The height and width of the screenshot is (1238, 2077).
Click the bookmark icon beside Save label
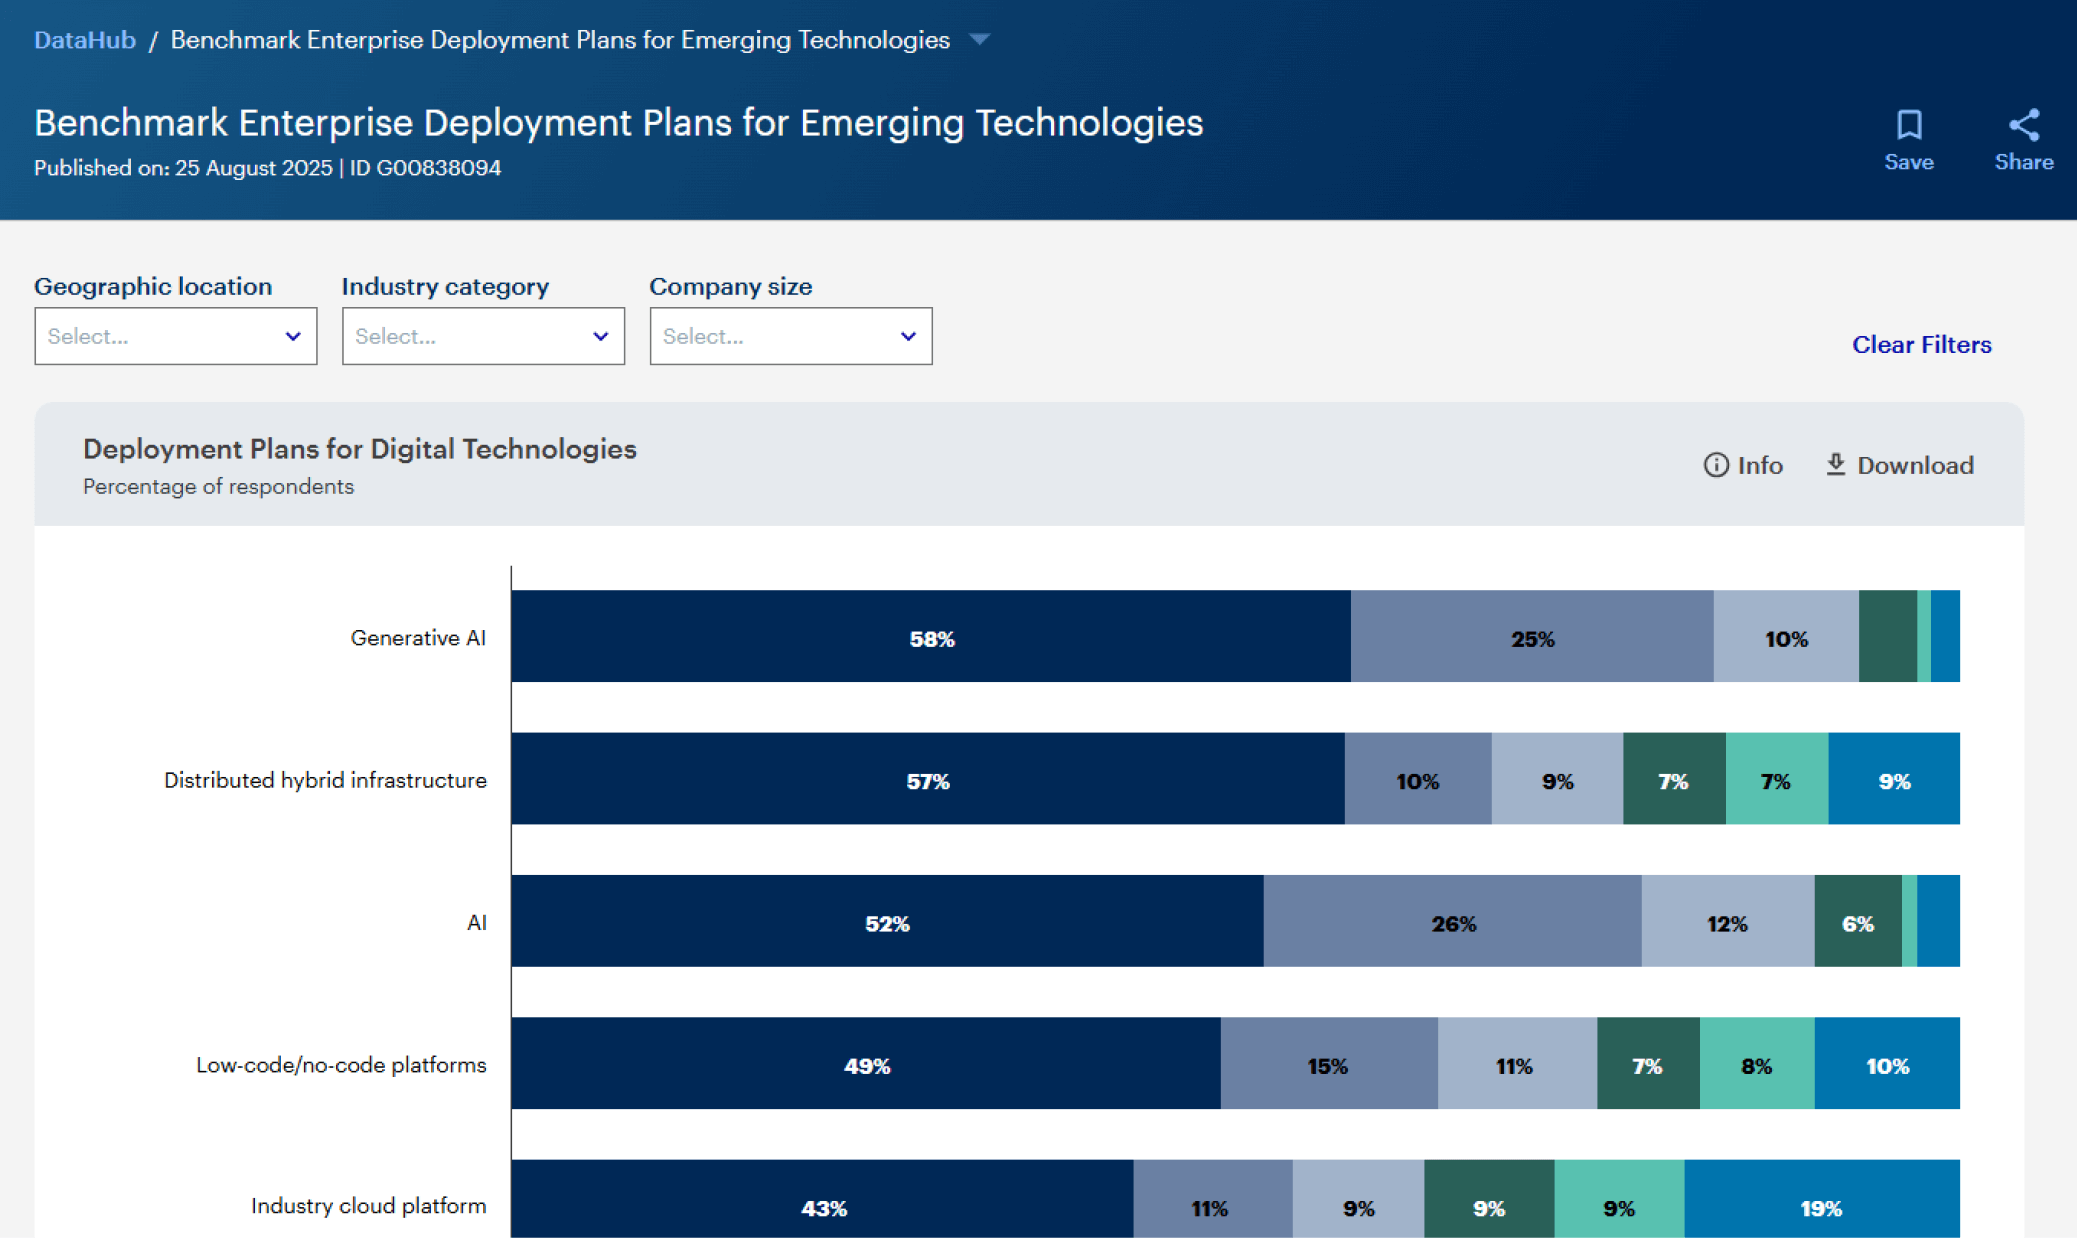tap(1909, 125)
